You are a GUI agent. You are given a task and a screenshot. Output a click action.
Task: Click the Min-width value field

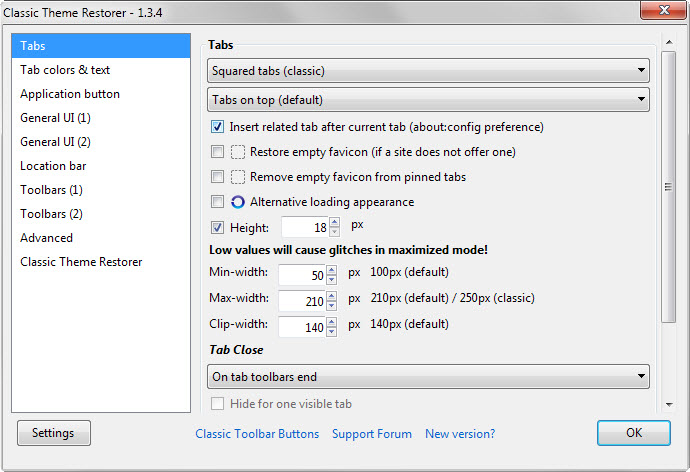tap(302, 275)
